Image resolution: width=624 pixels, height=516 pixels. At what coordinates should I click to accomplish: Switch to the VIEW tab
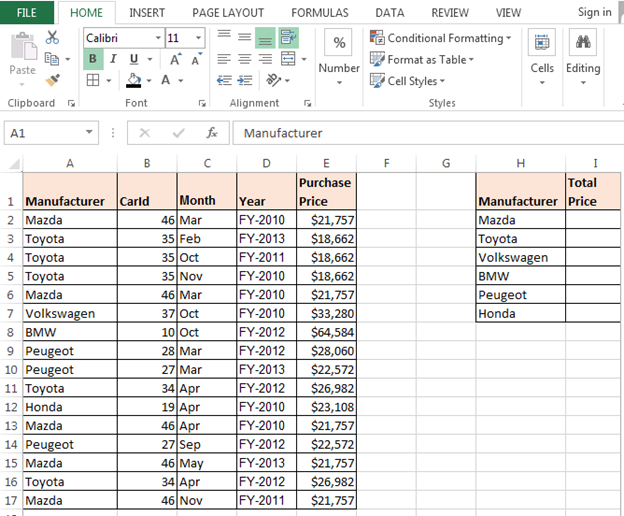click(508, 13)
